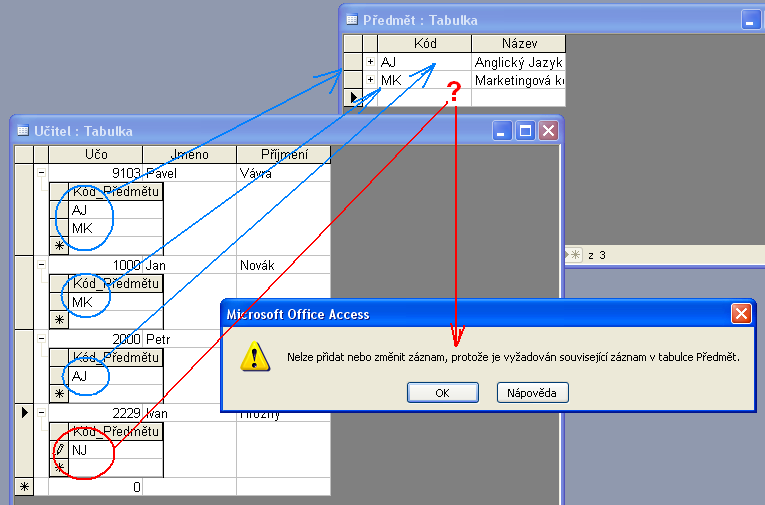The image size is (765, 505).
Task: Select the Jmeno column header in Učitel
Action: click(189, 154)
